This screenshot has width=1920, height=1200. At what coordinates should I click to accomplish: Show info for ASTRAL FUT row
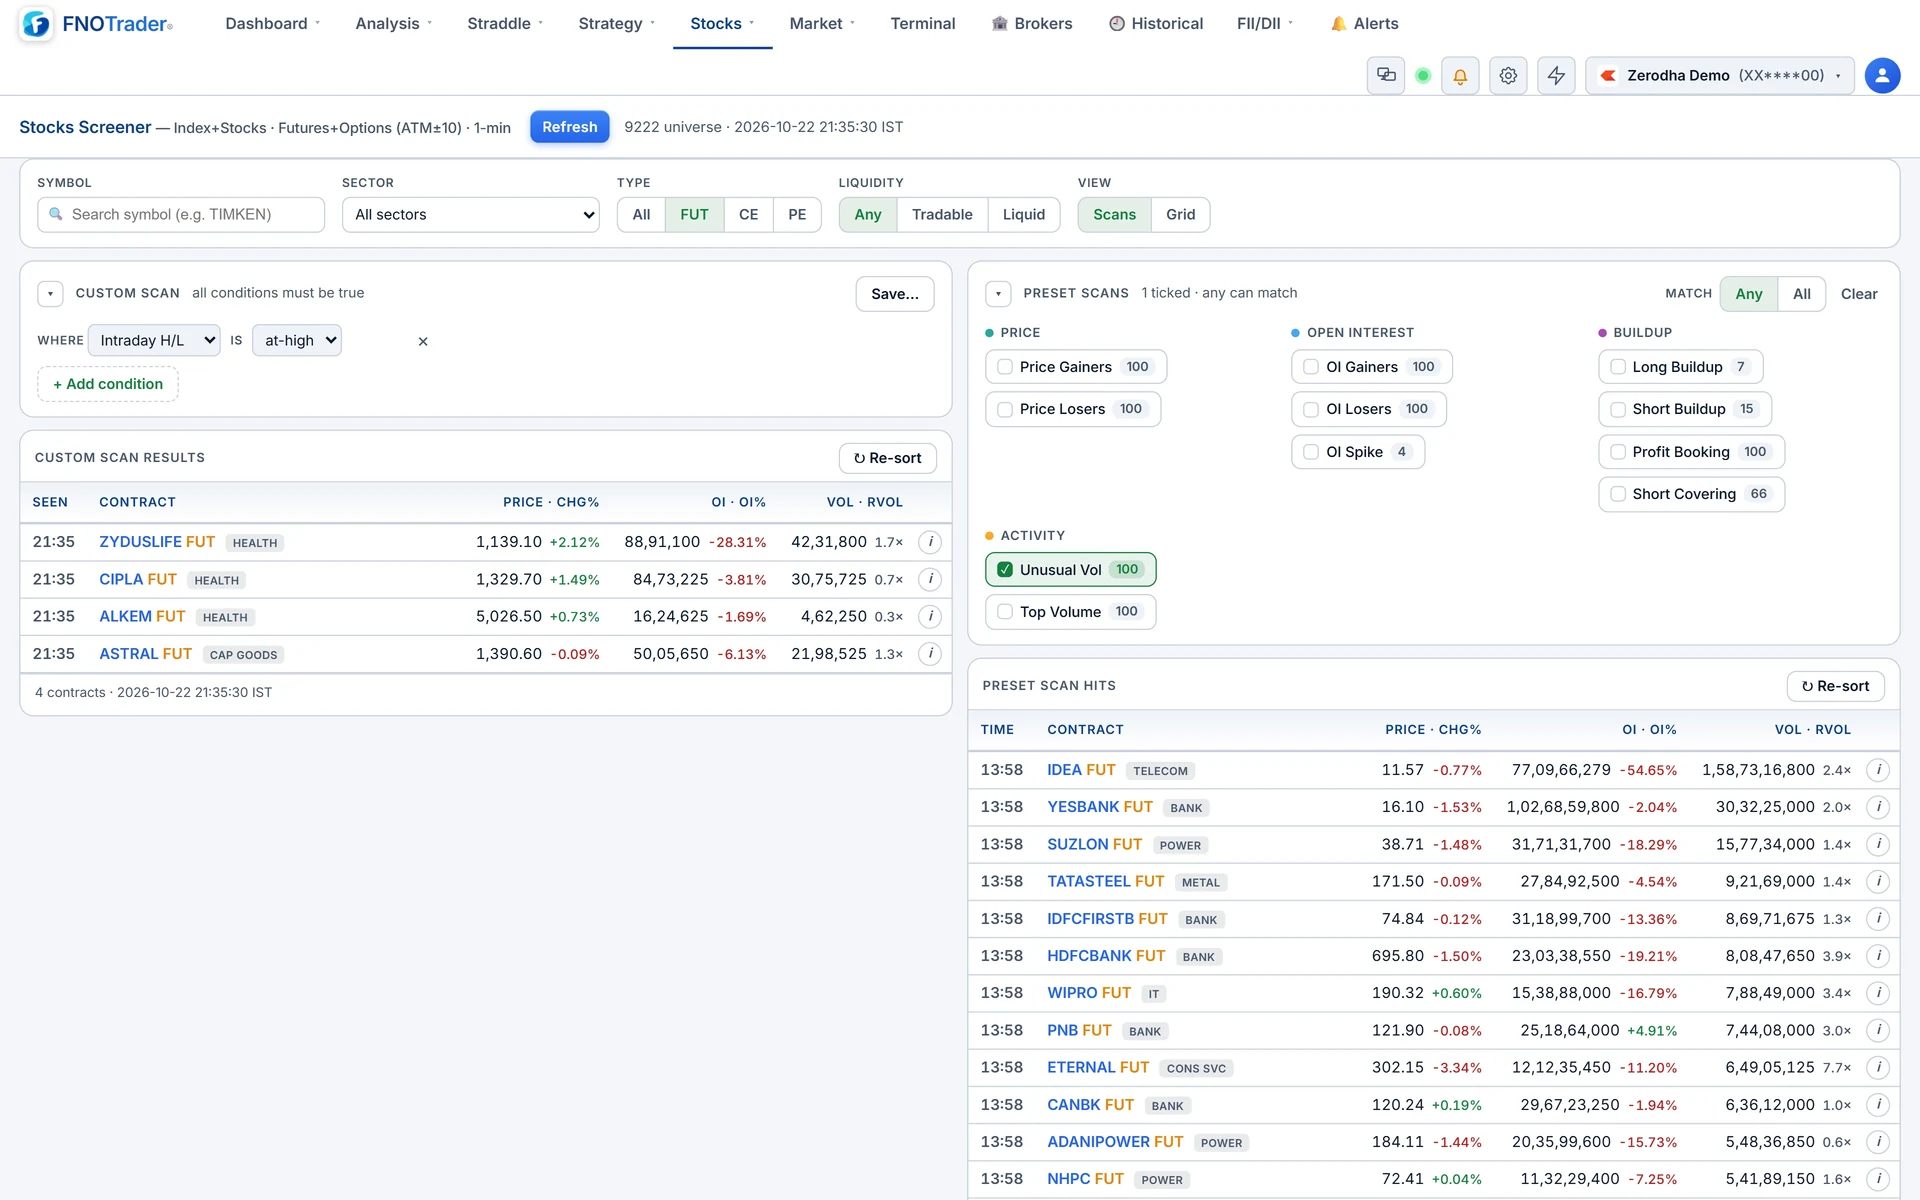(930, 654)
